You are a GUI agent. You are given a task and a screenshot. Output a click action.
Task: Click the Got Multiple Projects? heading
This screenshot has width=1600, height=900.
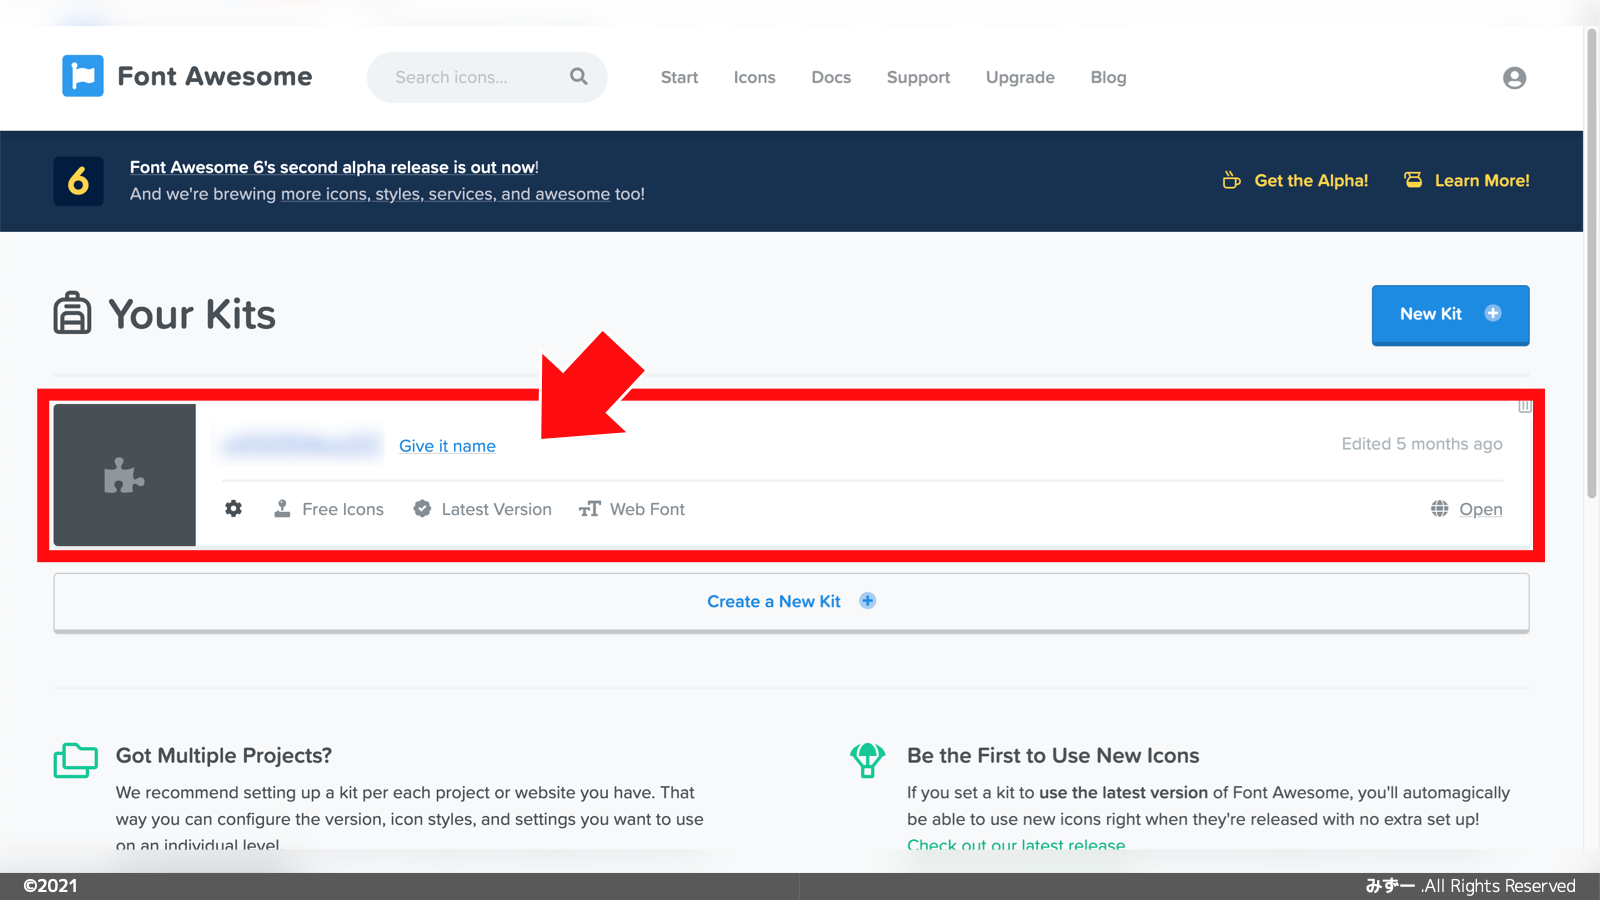pyautogui.click(x=224, y=756)
